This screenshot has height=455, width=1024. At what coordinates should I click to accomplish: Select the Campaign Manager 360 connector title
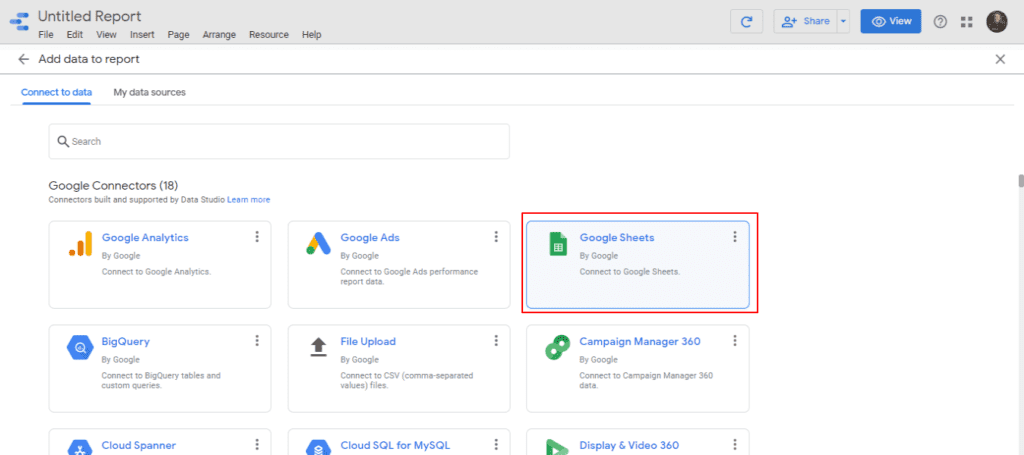point(639,341)
